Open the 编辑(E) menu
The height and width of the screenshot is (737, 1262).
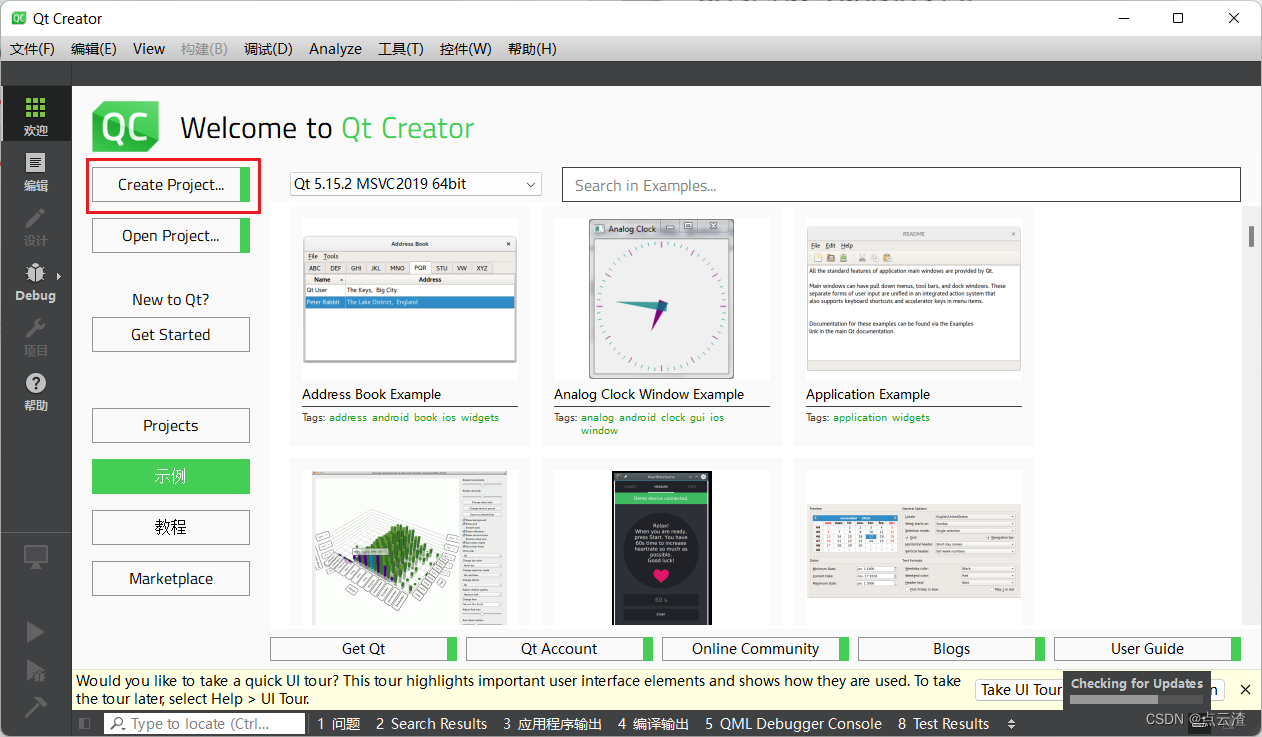93,48
